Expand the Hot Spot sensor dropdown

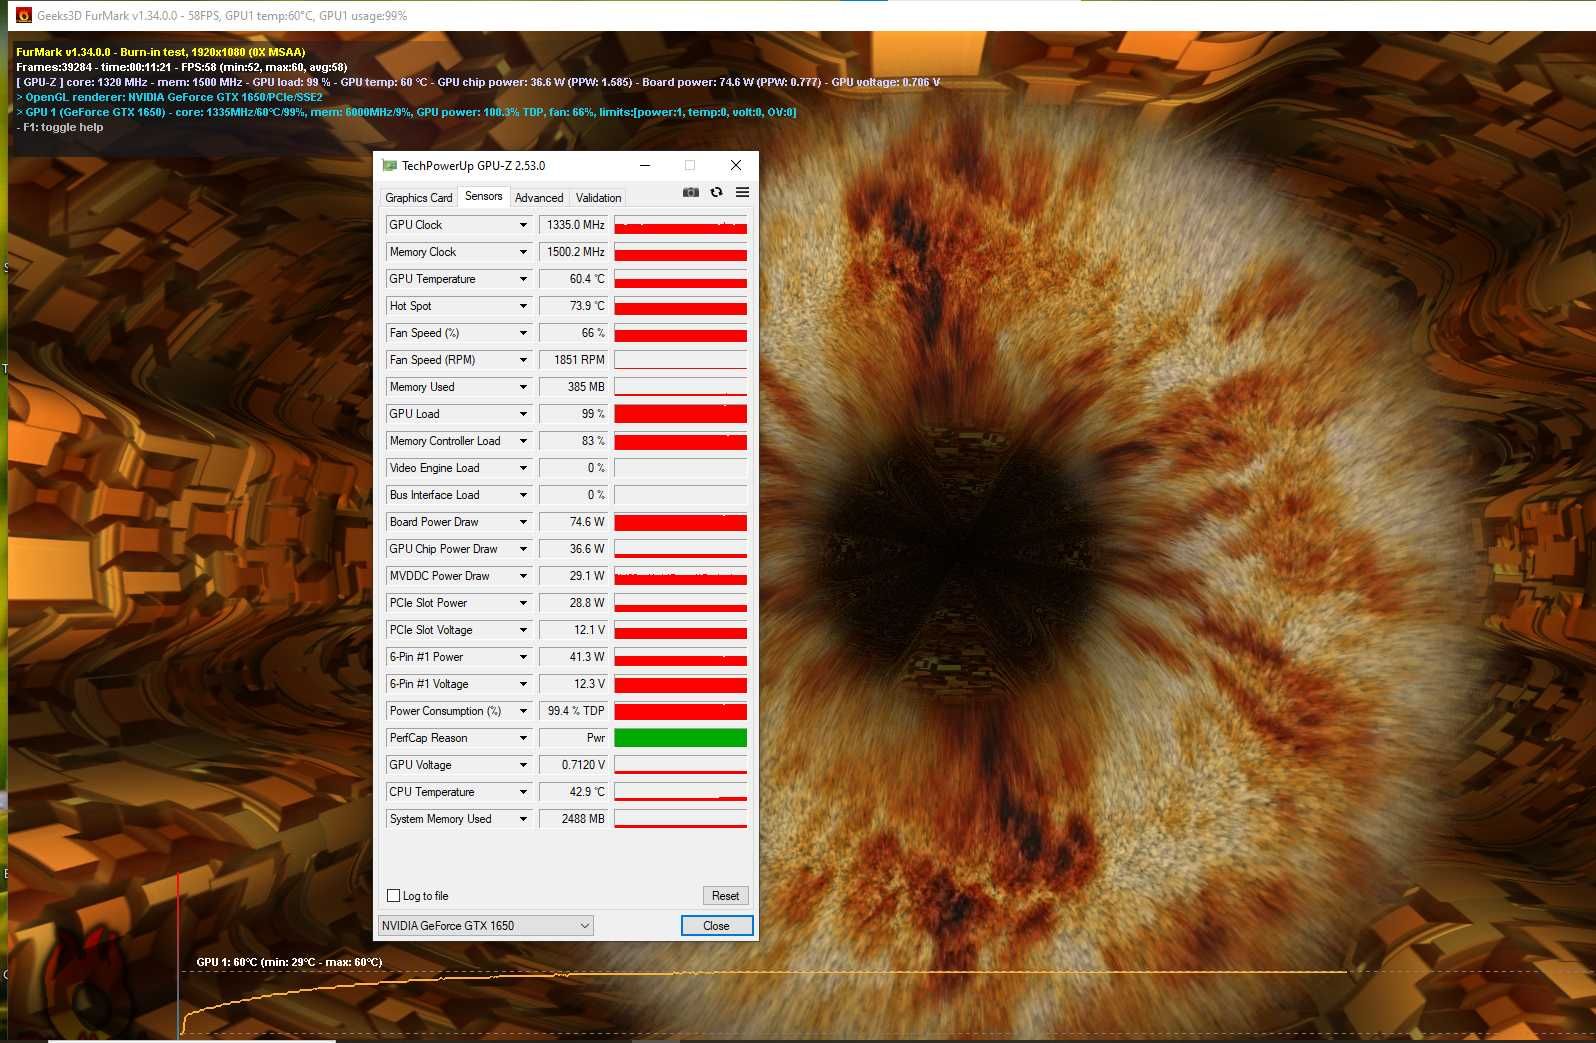(523, 306)
